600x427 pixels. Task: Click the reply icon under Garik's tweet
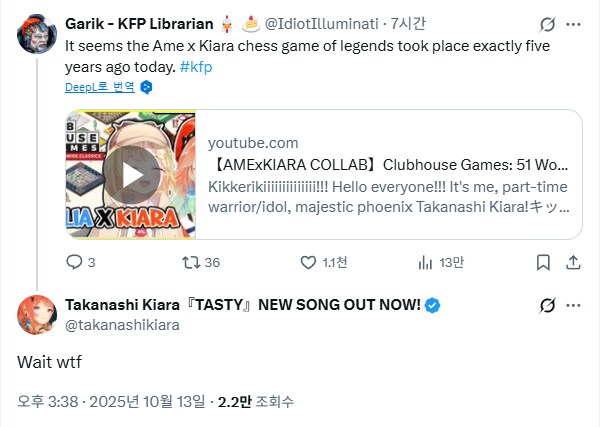(74, 262)
